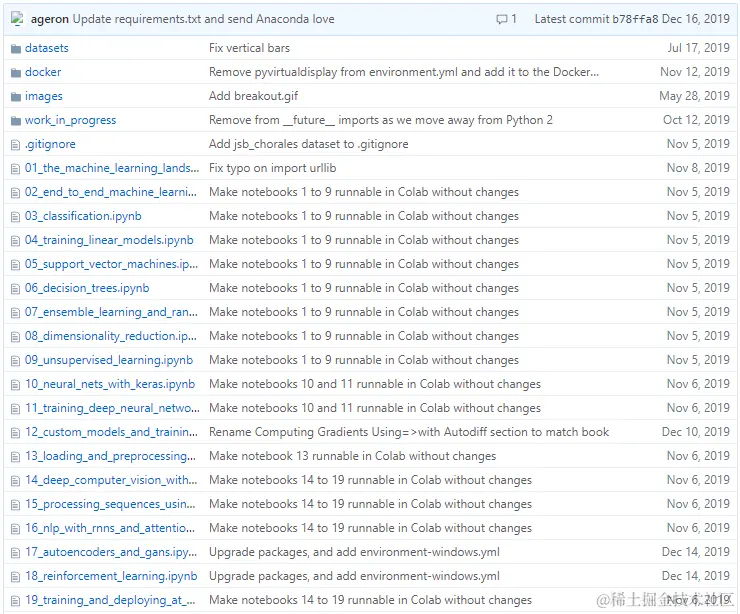Click 'Dec 16, 2019' in the commit header
This screenshot has height=614, width=740.
[696, 19]
